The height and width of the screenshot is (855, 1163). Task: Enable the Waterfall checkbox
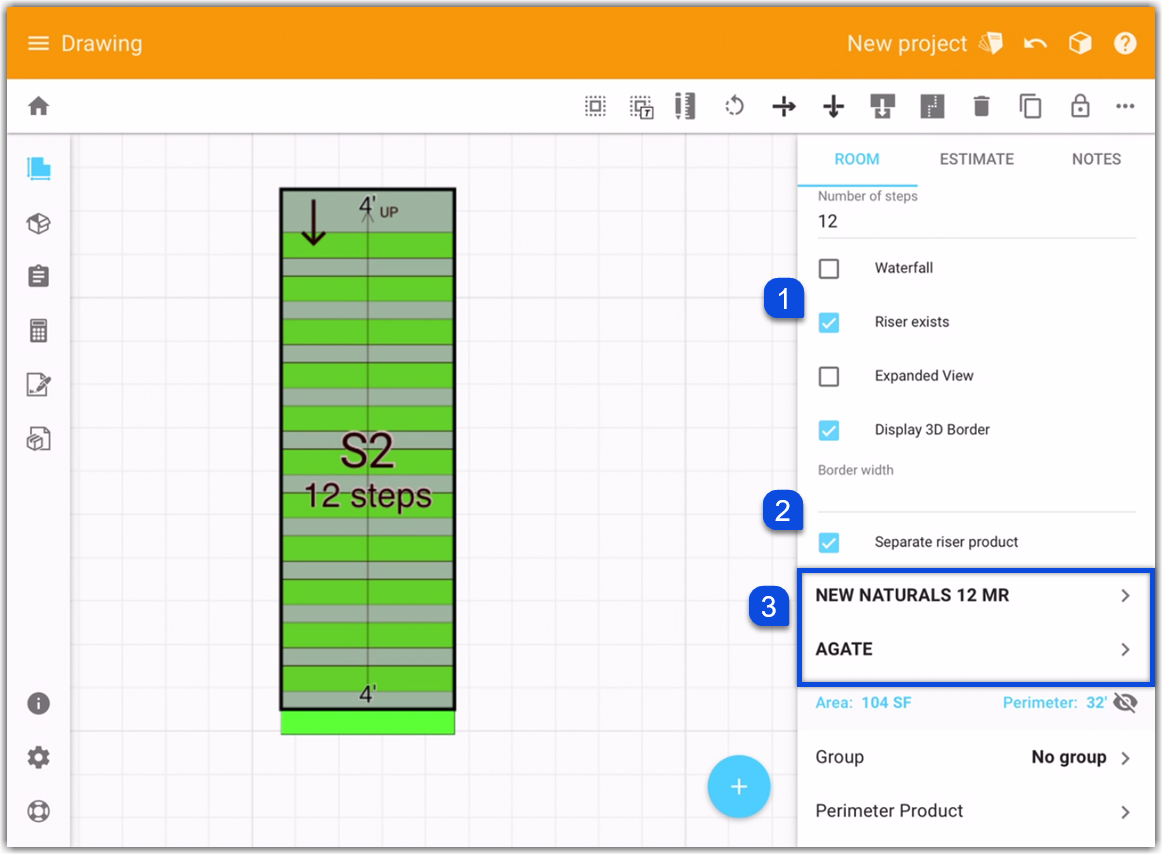(x=828, y=268)
